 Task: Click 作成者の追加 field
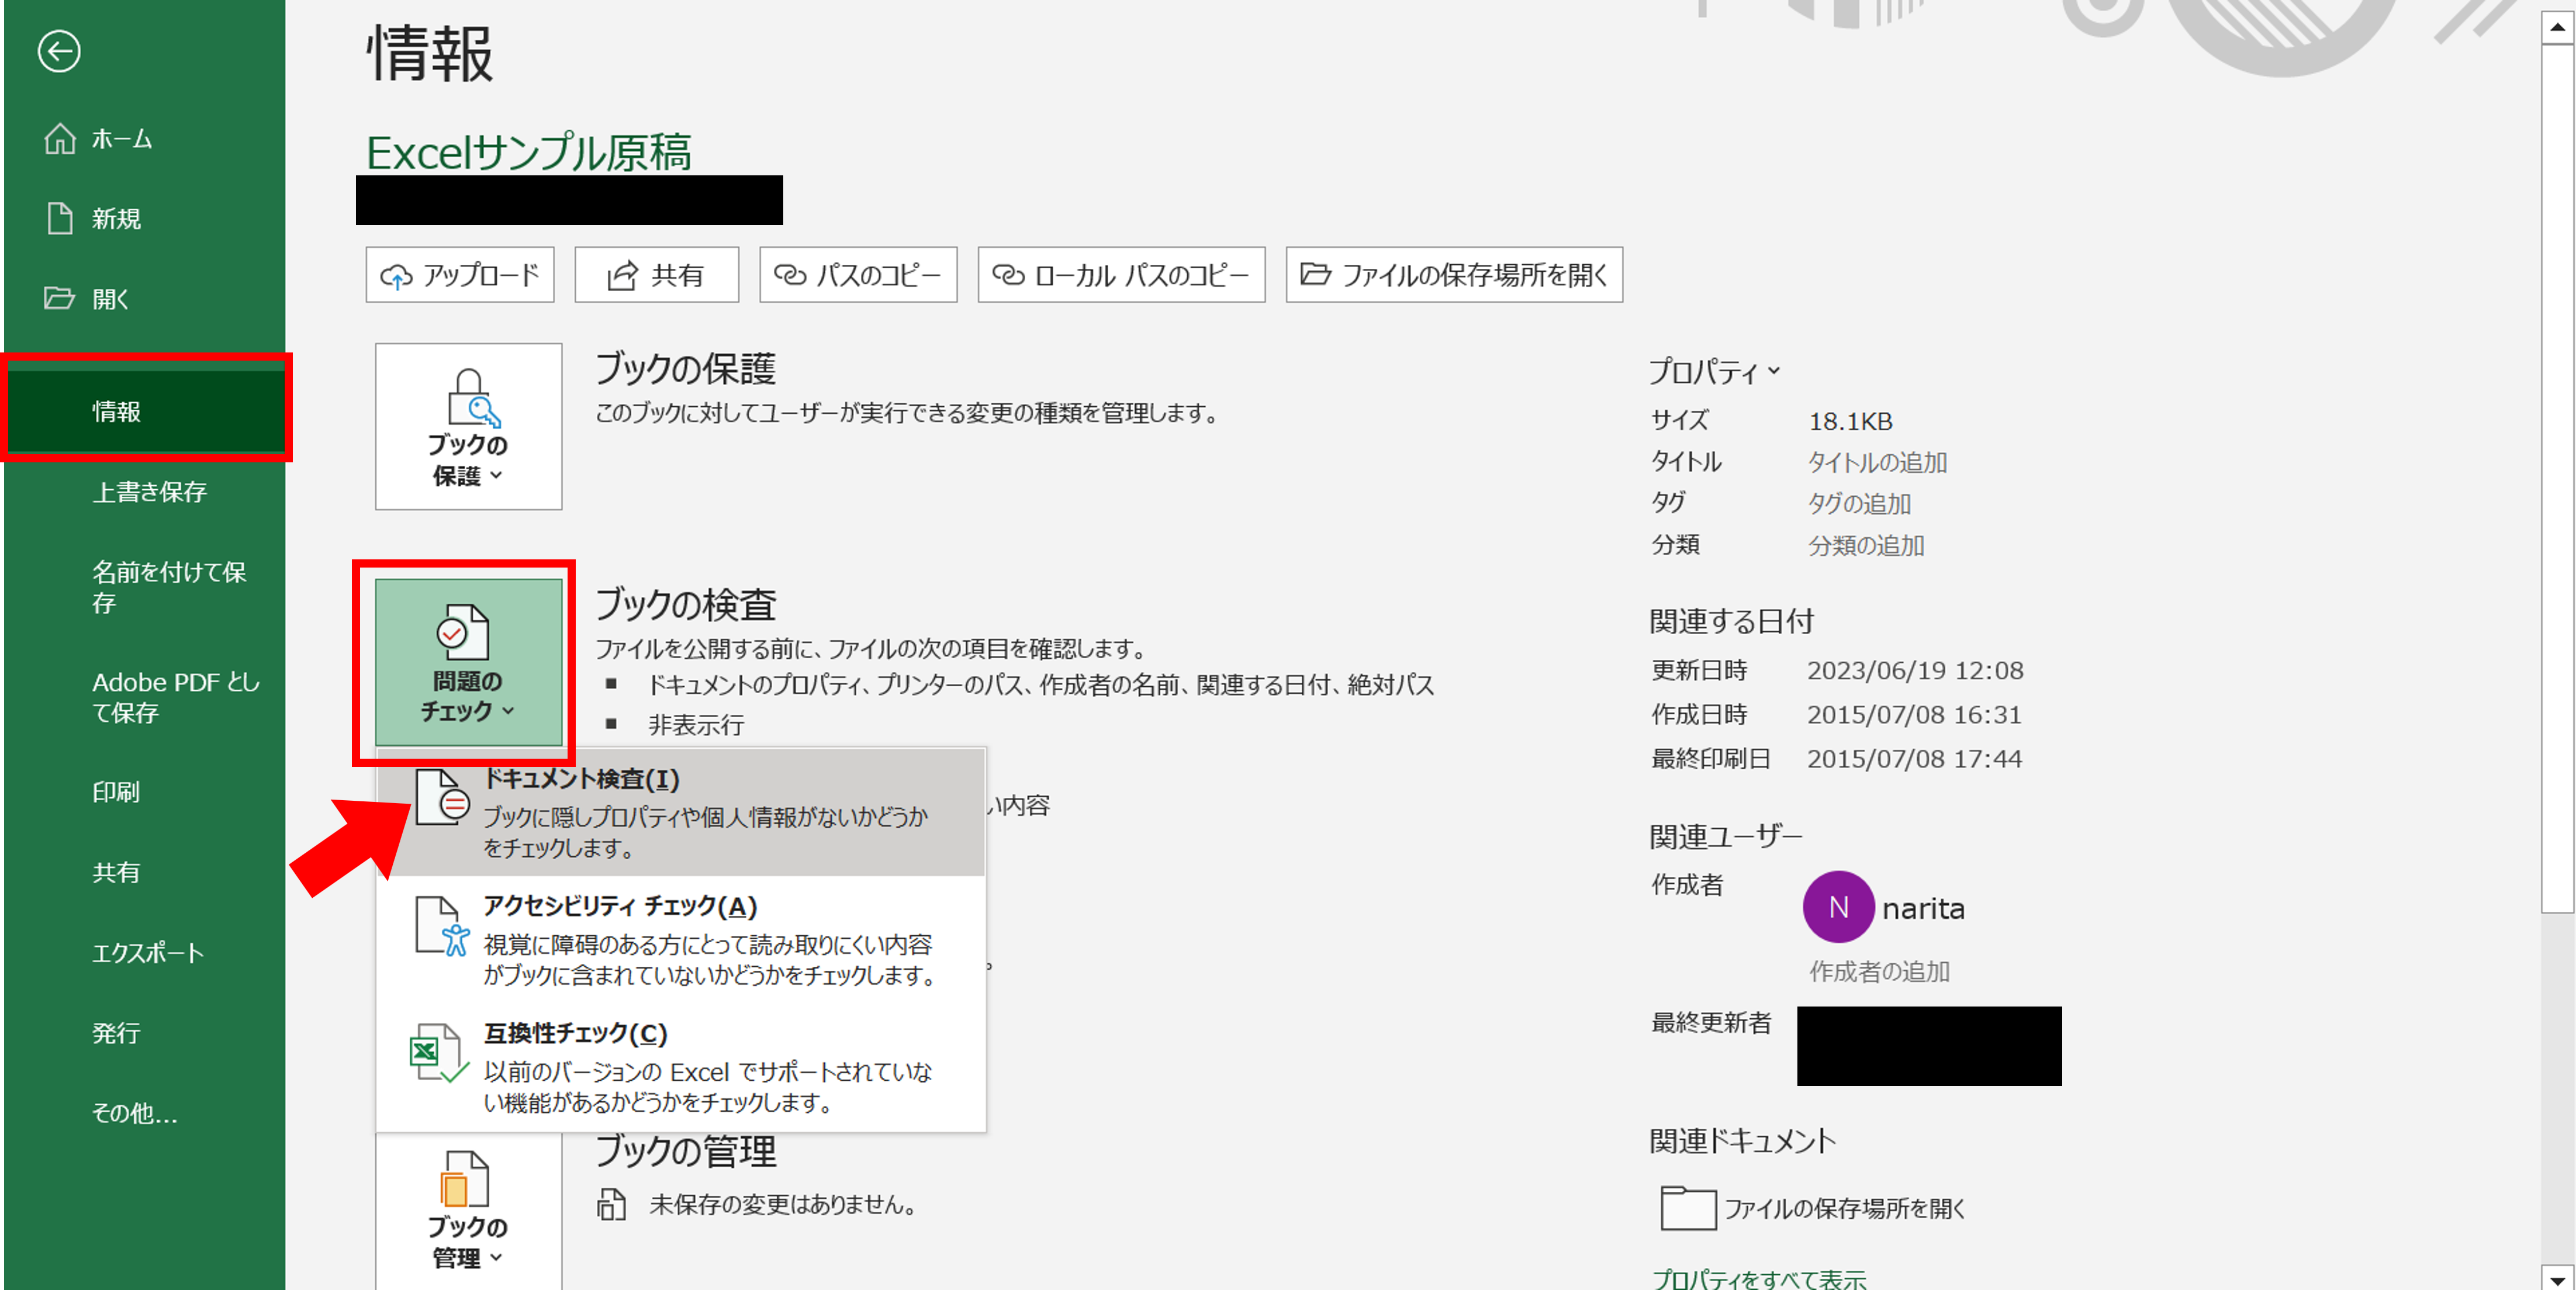[x=1879, y=972]
